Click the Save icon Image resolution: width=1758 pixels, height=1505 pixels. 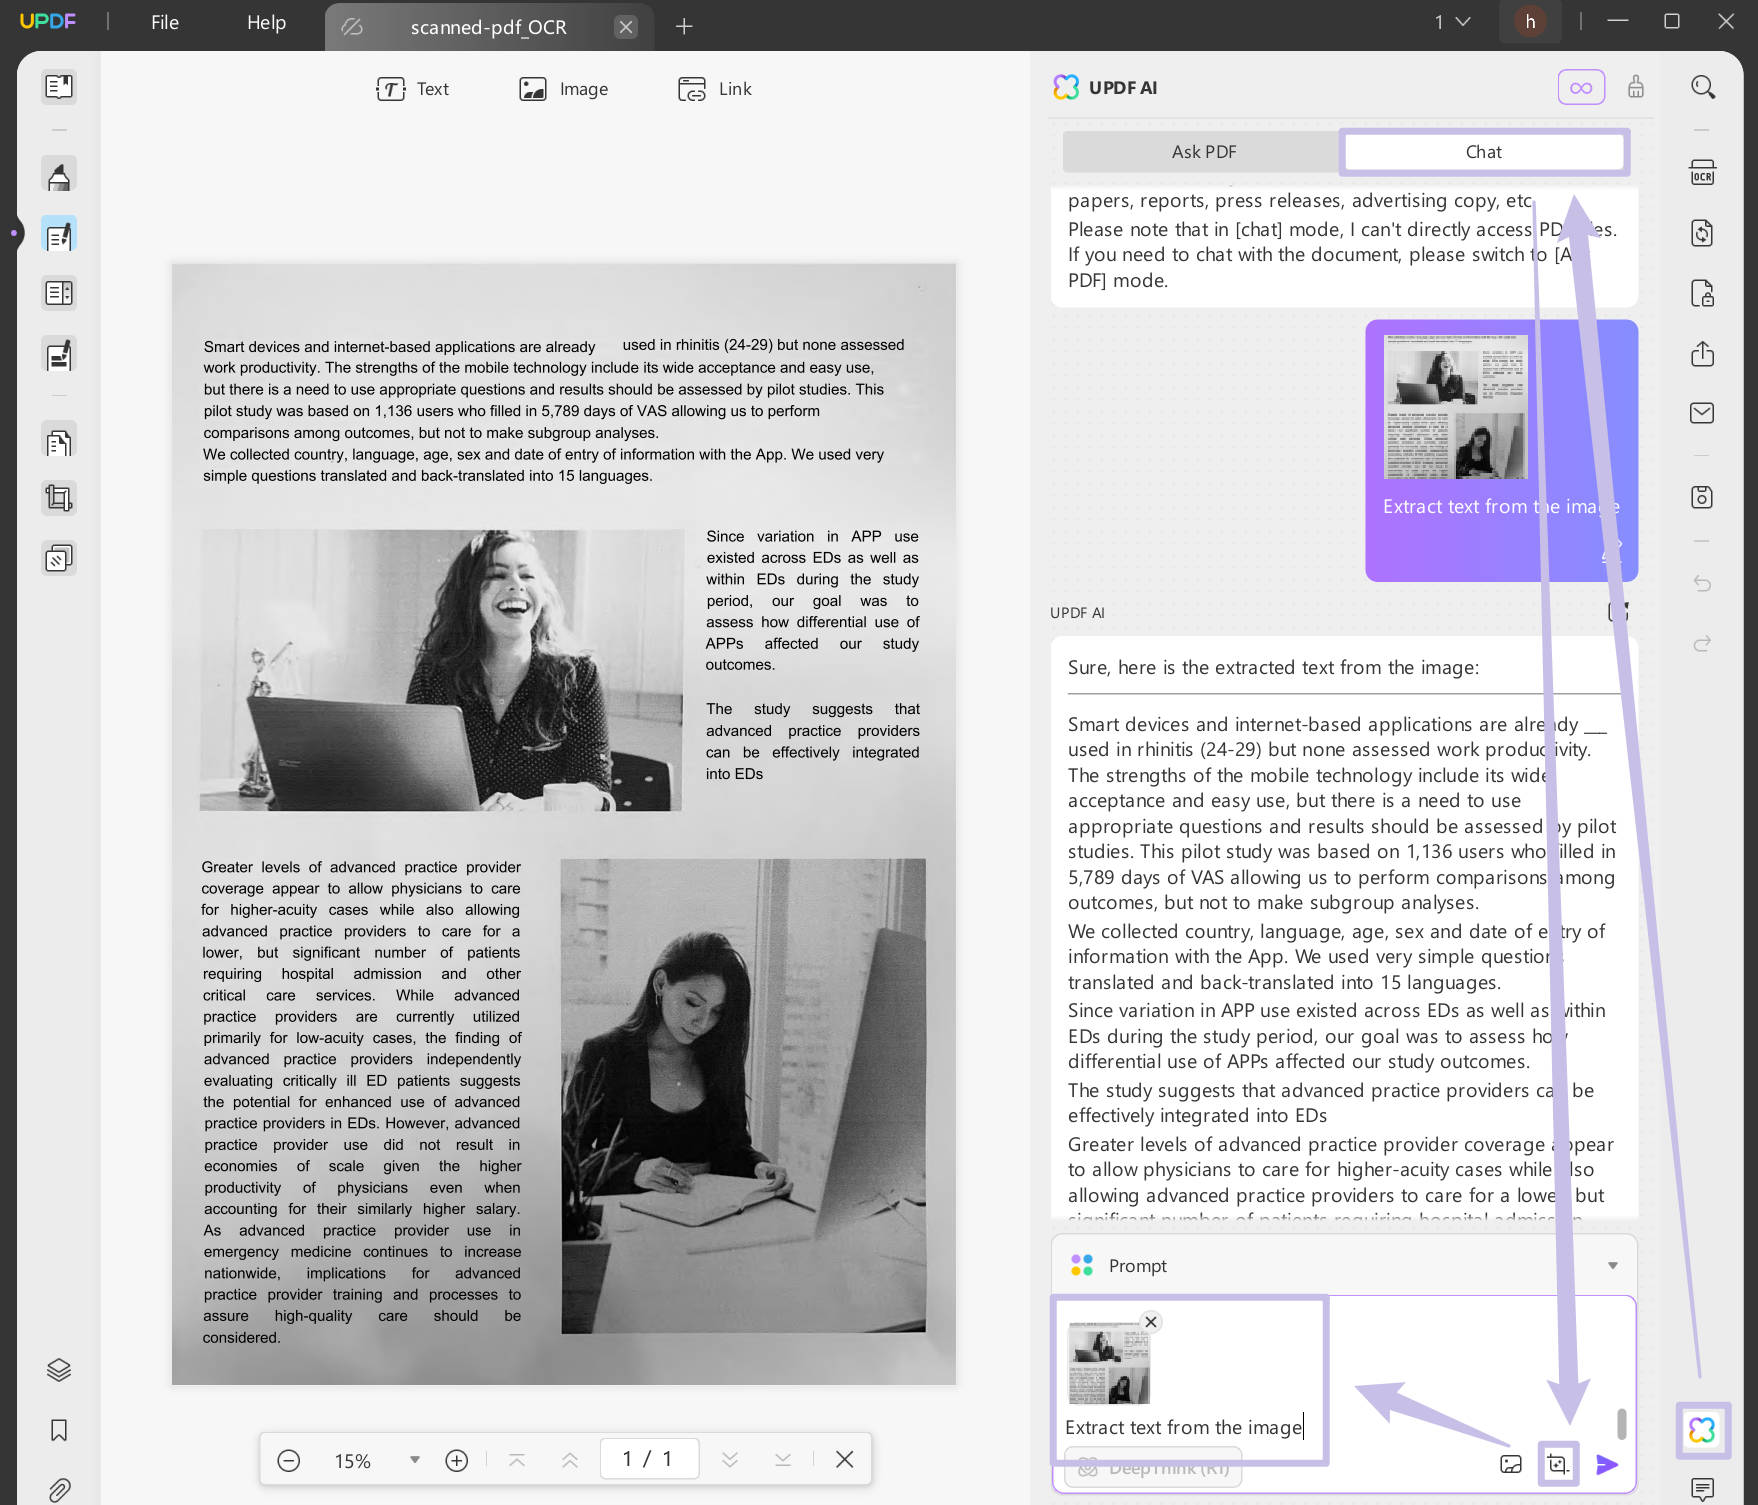pos(1703,497)
